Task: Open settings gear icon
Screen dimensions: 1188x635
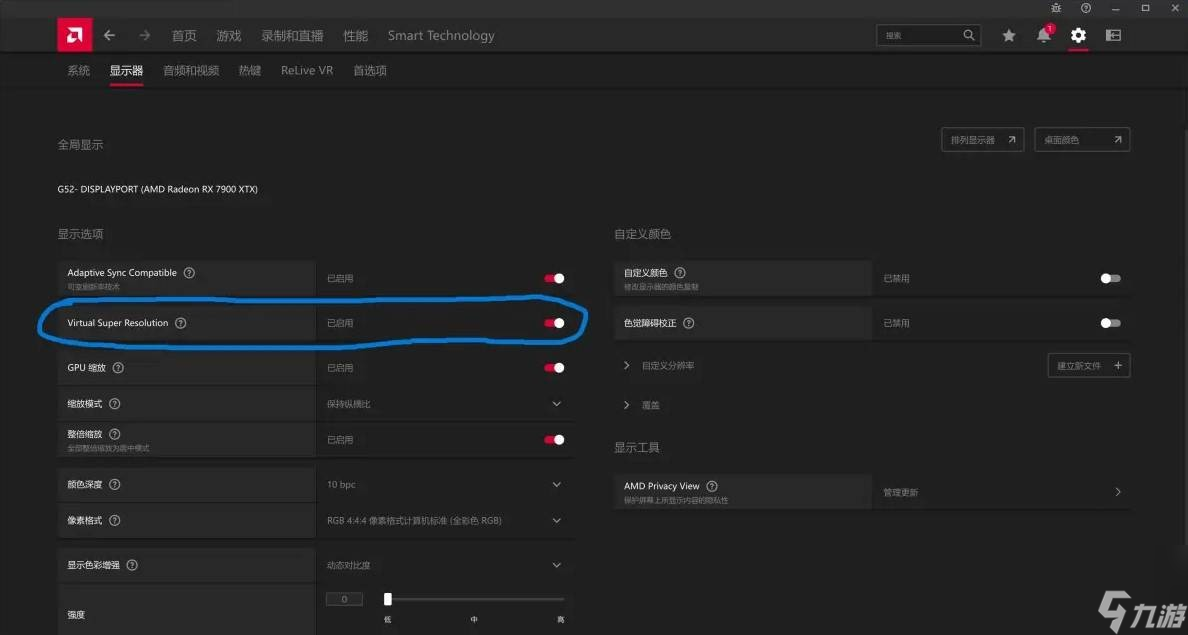Action: tap(1078, 35)
